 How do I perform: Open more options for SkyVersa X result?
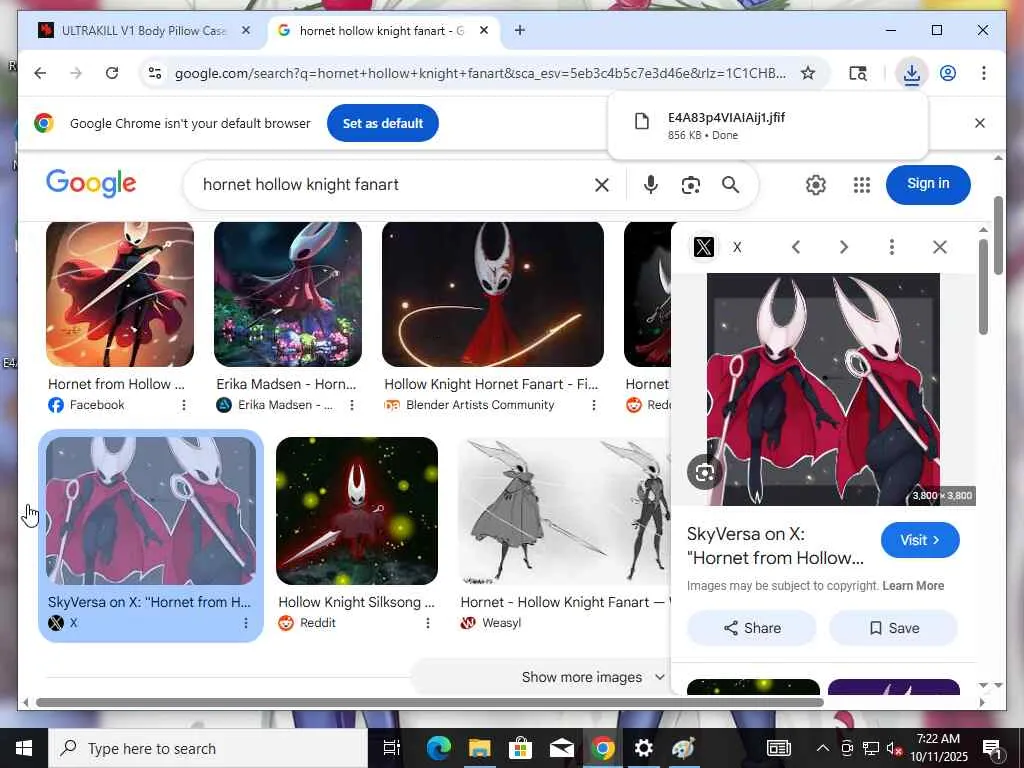pos(246,623)
